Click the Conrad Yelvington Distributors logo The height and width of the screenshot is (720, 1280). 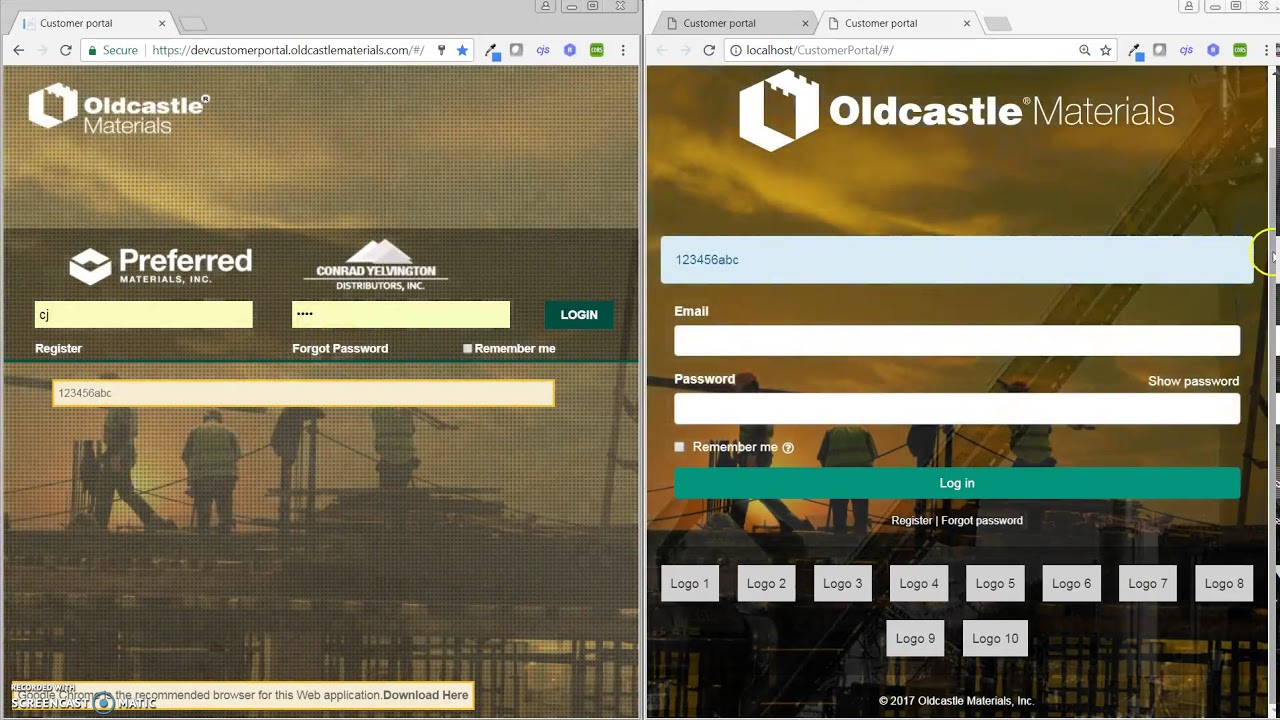tap(376, 265)
